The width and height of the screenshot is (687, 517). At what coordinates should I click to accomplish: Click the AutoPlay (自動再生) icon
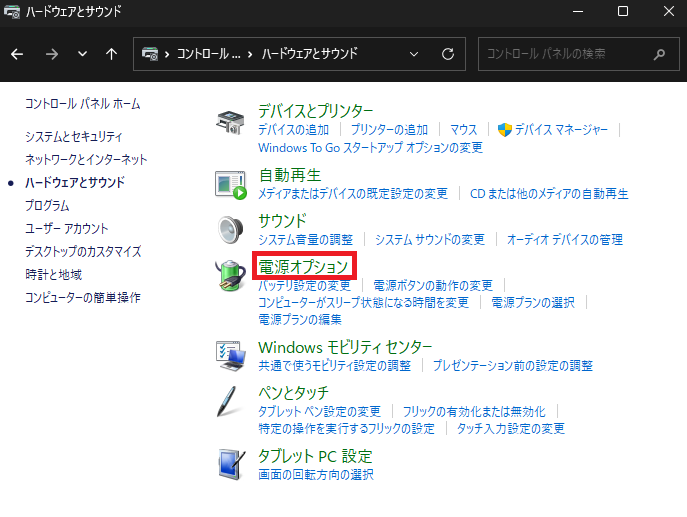click(x=232, y=183)
